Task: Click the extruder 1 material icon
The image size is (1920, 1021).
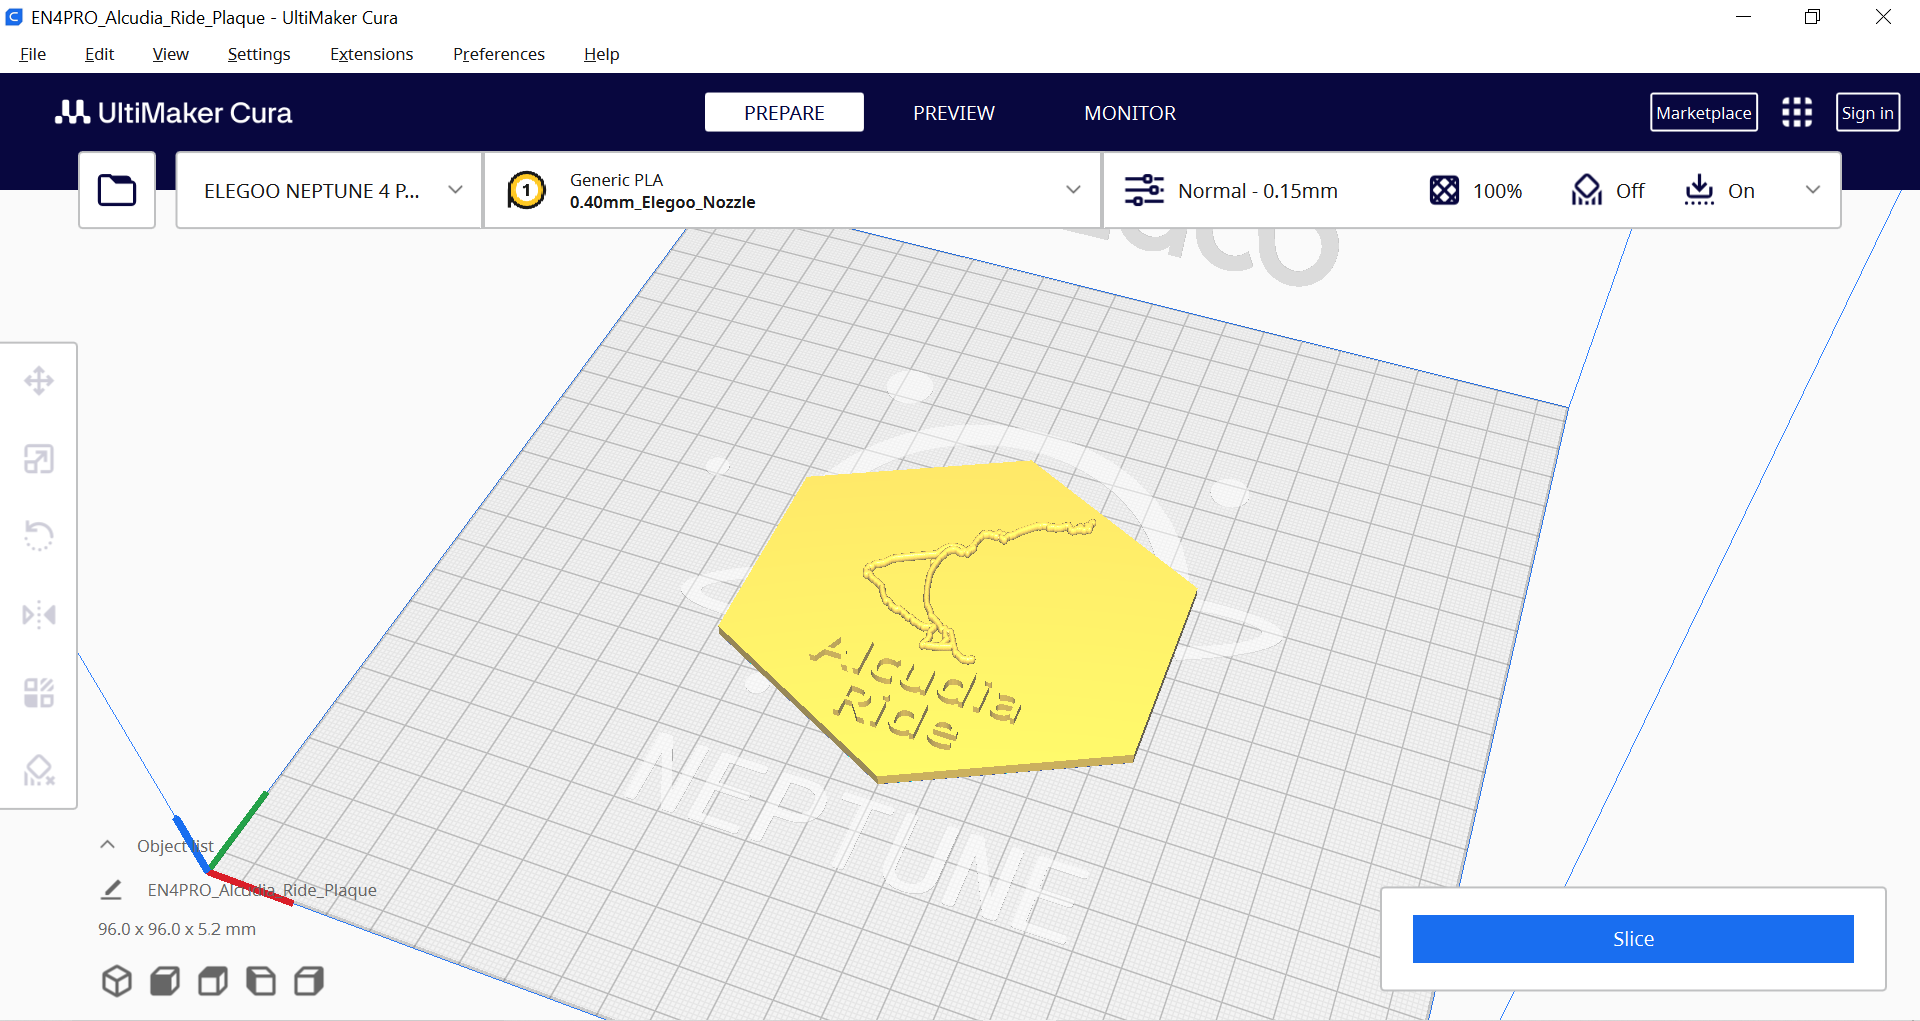Action: (x=526, y=190)
